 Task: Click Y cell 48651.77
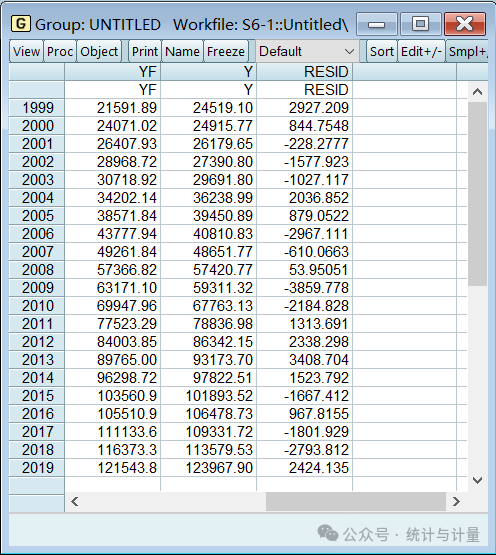click(209, 252)
